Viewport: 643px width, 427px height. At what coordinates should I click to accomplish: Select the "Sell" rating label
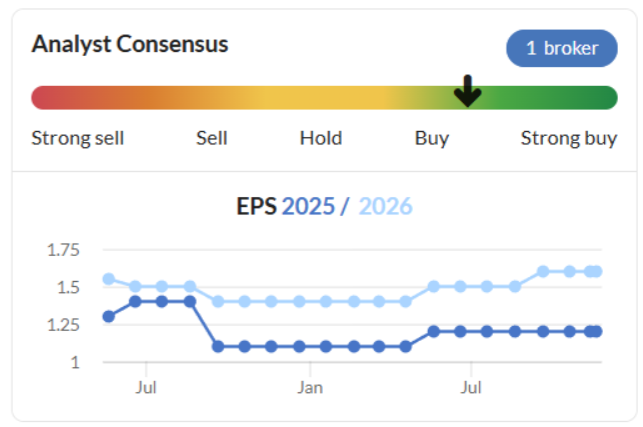[x=212, y=138]
